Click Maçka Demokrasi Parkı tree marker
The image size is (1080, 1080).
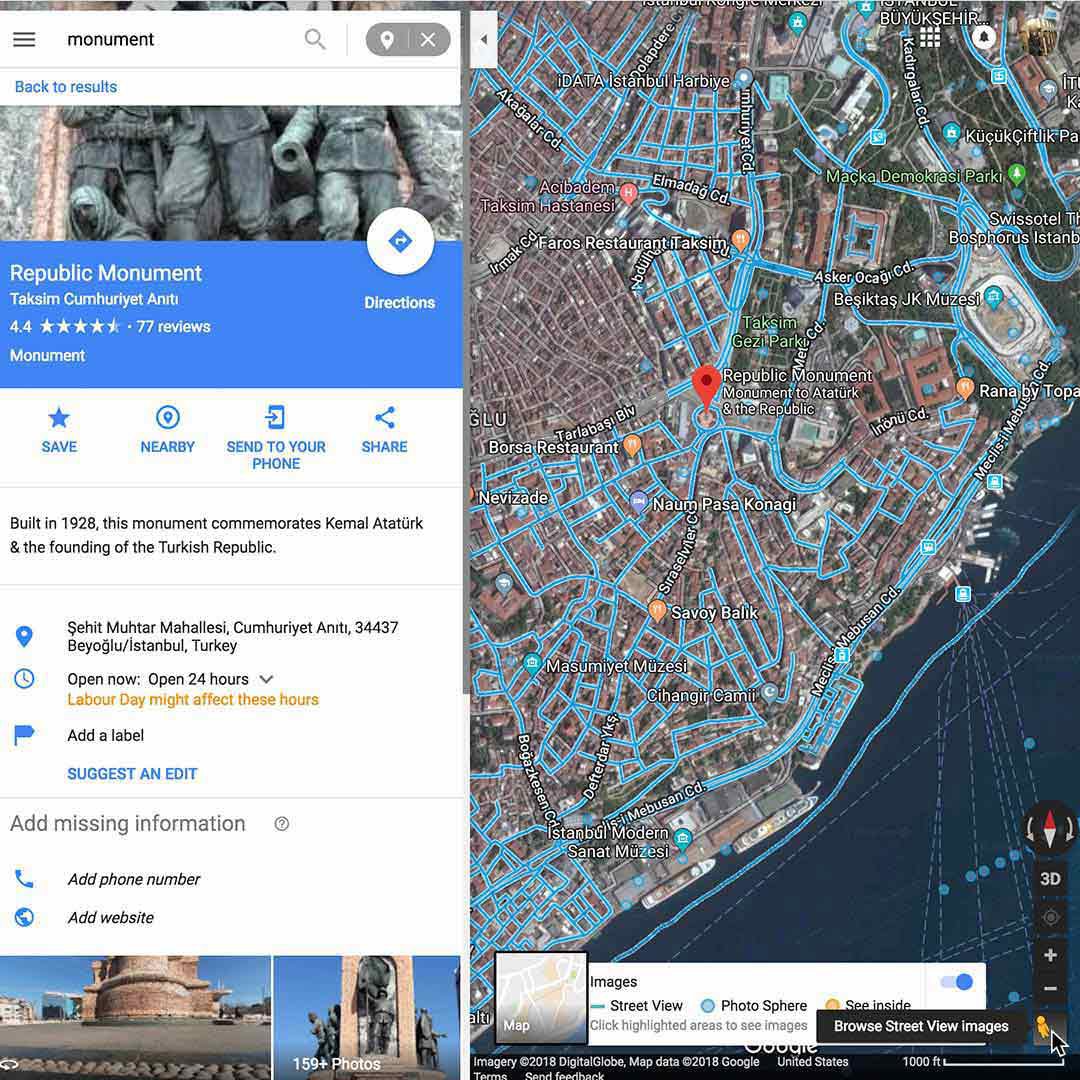[x=1017, y=174]
